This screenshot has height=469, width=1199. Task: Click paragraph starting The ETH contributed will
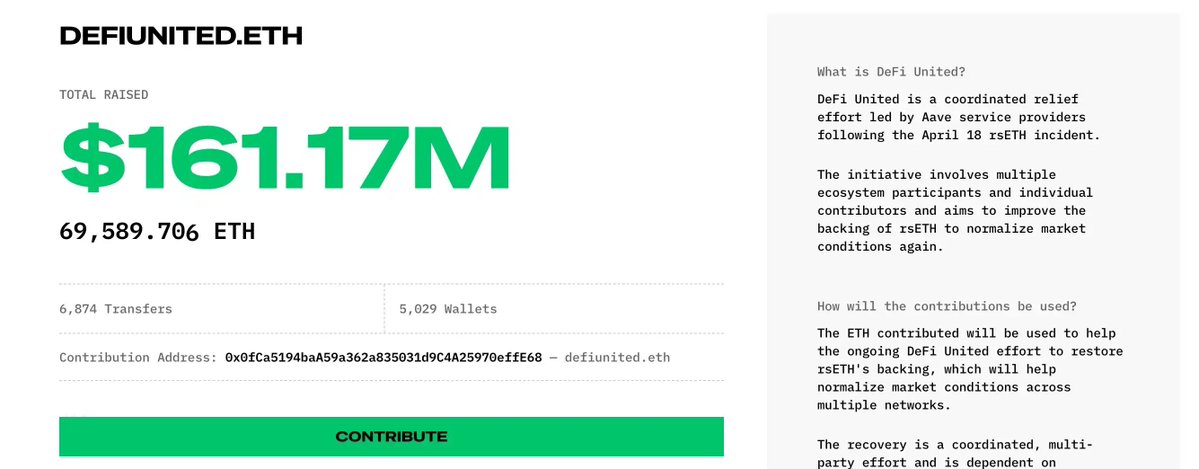[970, 369]
